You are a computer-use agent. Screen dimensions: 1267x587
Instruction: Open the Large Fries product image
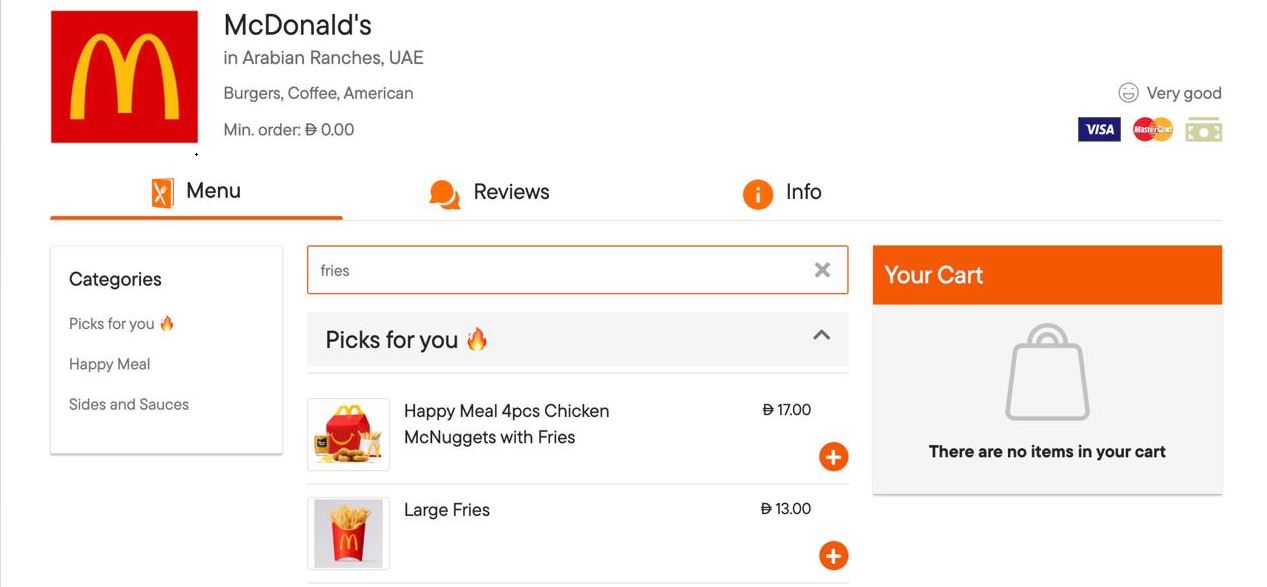pyautogui.click(x=348, y=533)
